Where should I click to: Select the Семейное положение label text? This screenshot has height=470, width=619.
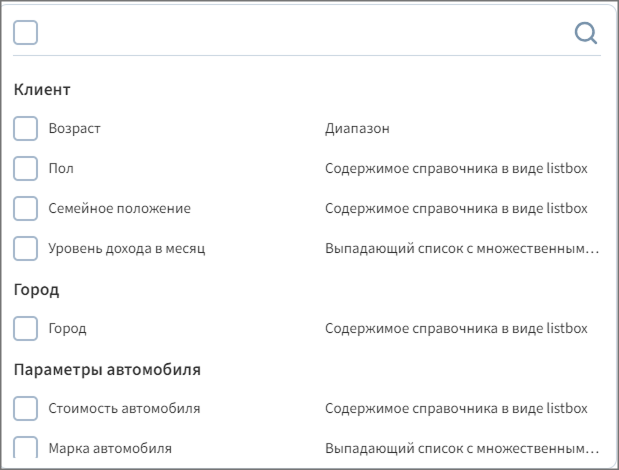point(119,209)
